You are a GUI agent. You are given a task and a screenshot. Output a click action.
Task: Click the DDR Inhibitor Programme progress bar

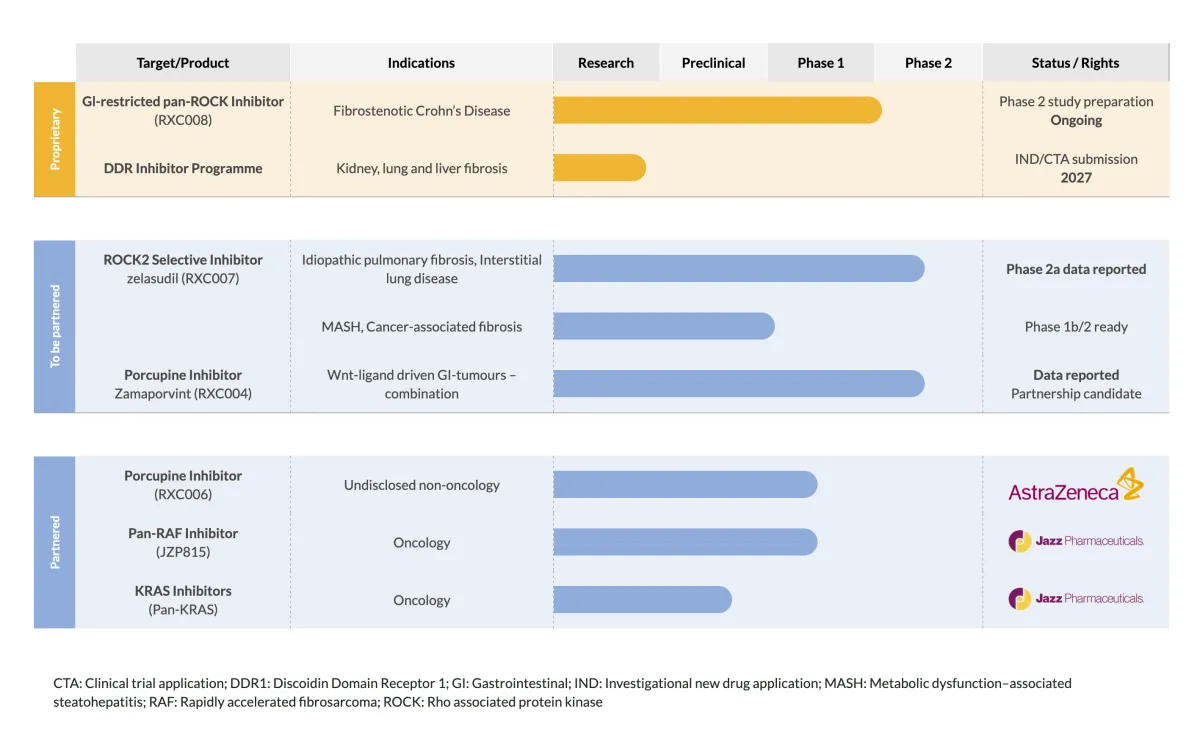click(599, 168)
